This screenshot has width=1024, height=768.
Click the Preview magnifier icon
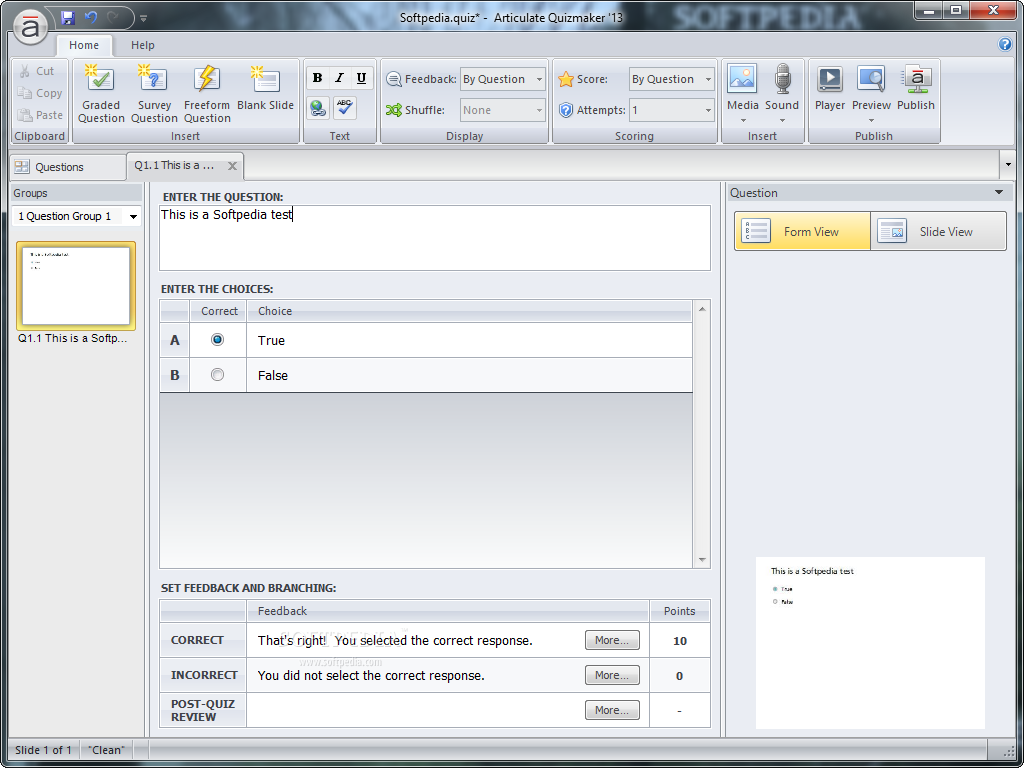[x=871, y=80]
